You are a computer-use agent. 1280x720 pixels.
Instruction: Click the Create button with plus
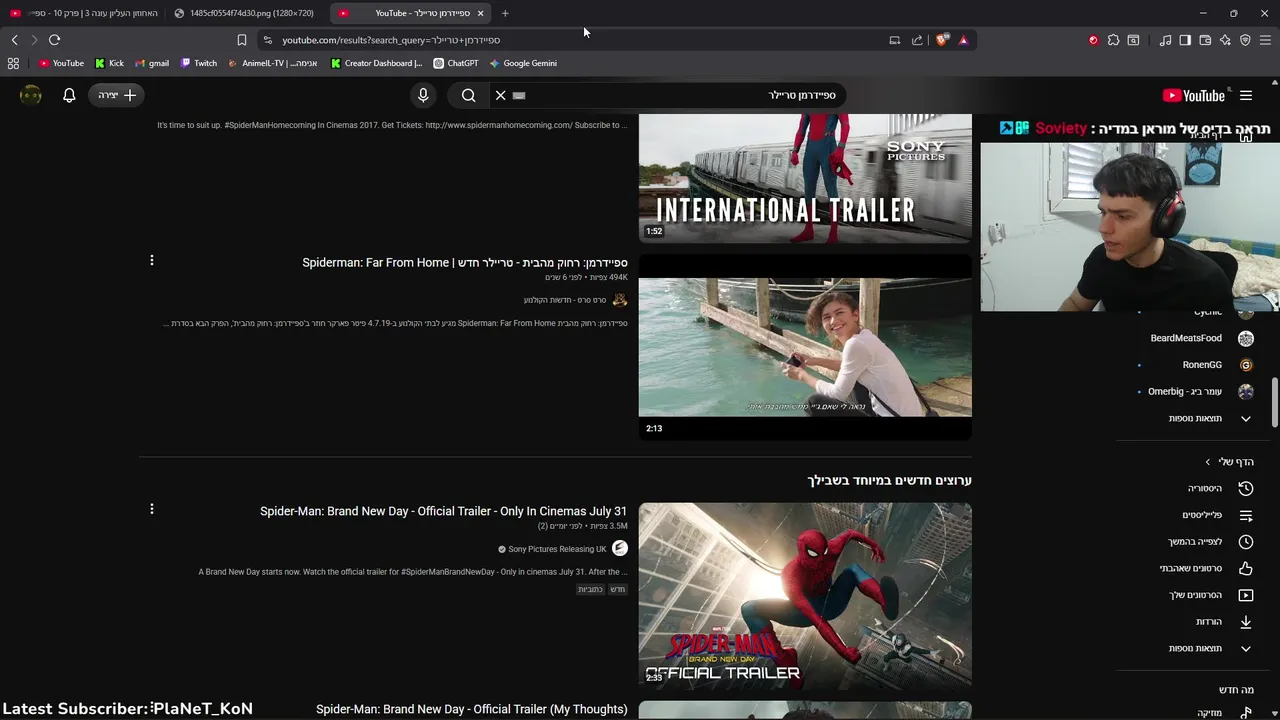117,95
